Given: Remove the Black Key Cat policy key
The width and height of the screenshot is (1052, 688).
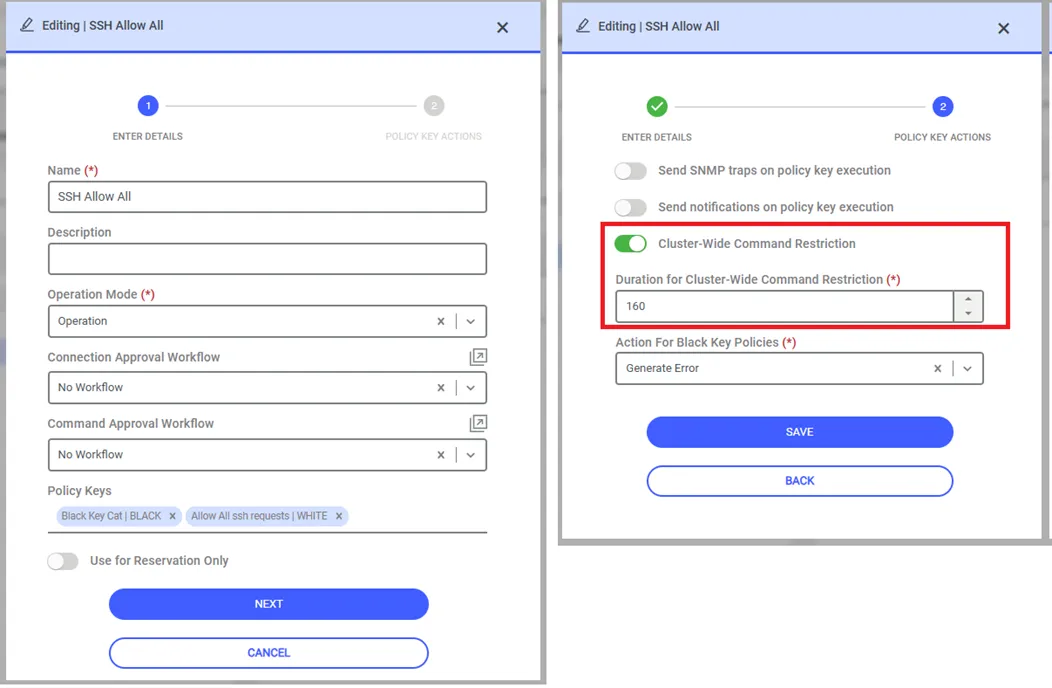Looking at the screenshot, I should coord(172,516).
